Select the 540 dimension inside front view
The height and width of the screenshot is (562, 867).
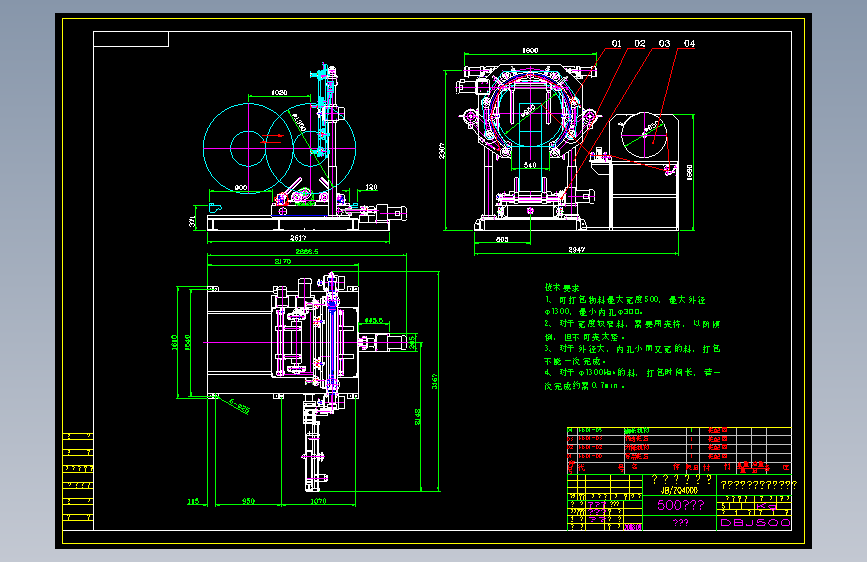pyautogui.click(x=530, y=165)
